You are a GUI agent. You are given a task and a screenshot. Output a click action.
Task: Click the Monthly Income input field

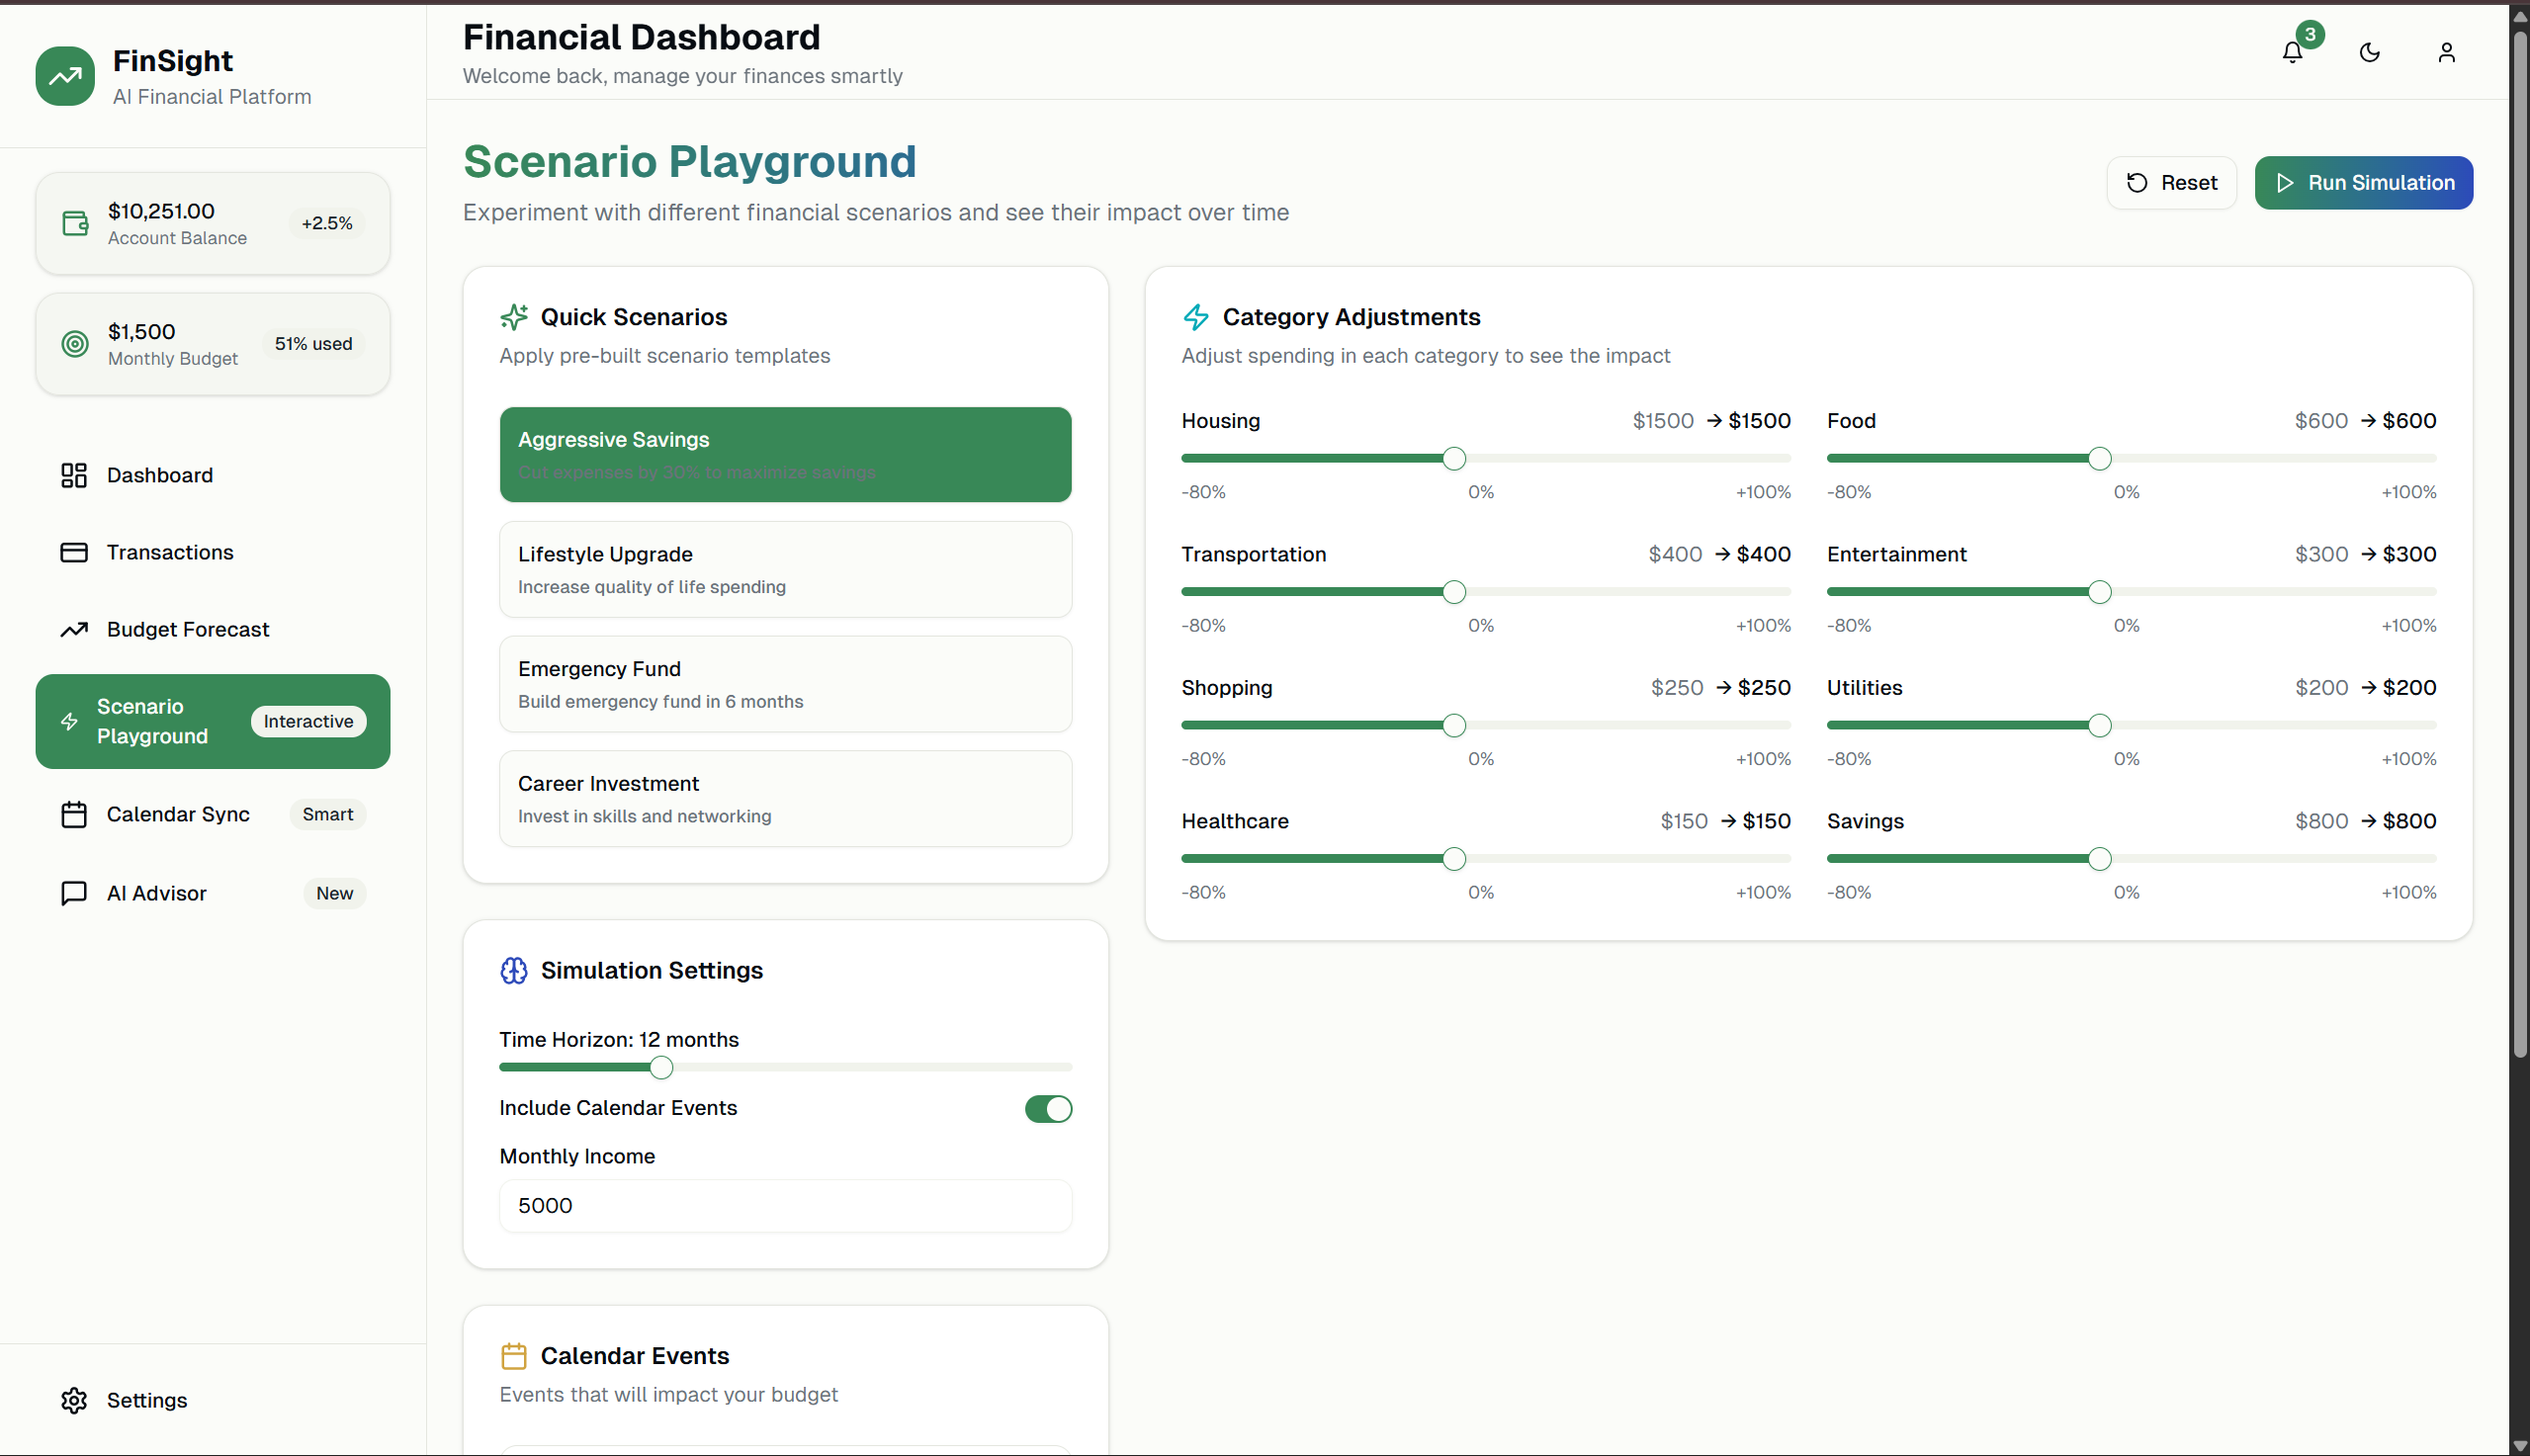pos(785,1206)
